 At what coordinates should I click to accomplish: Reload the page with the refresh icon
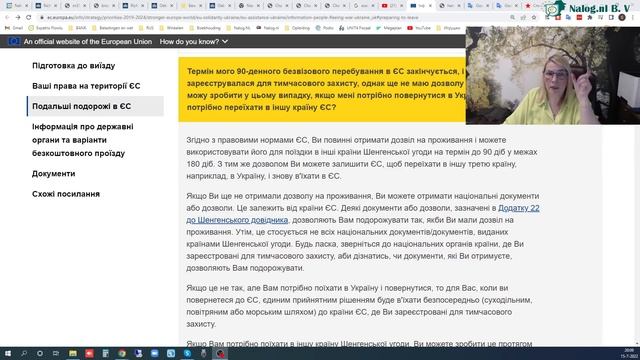(x=29, y=18)
